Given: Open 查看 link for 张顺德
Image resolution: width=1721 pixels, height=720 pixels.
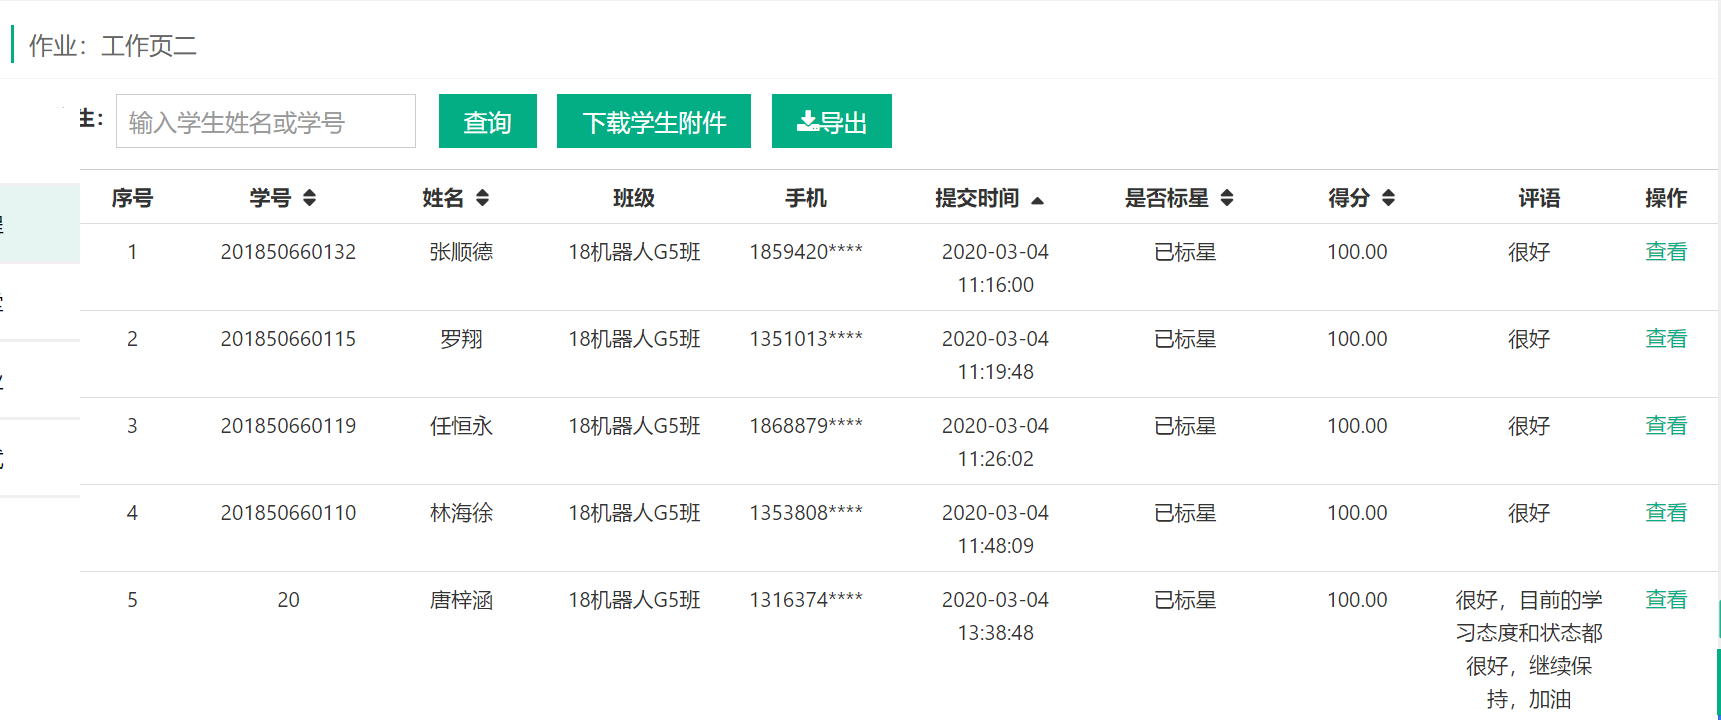Looking at the screenshot, I should point(1666,252).
